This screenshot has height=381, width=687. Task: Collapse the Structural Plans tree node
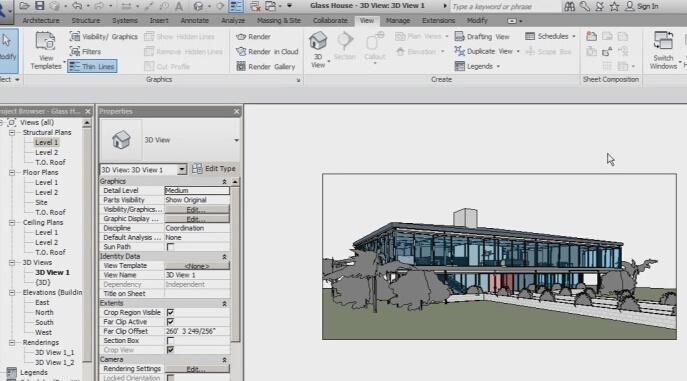coord(12,132)
